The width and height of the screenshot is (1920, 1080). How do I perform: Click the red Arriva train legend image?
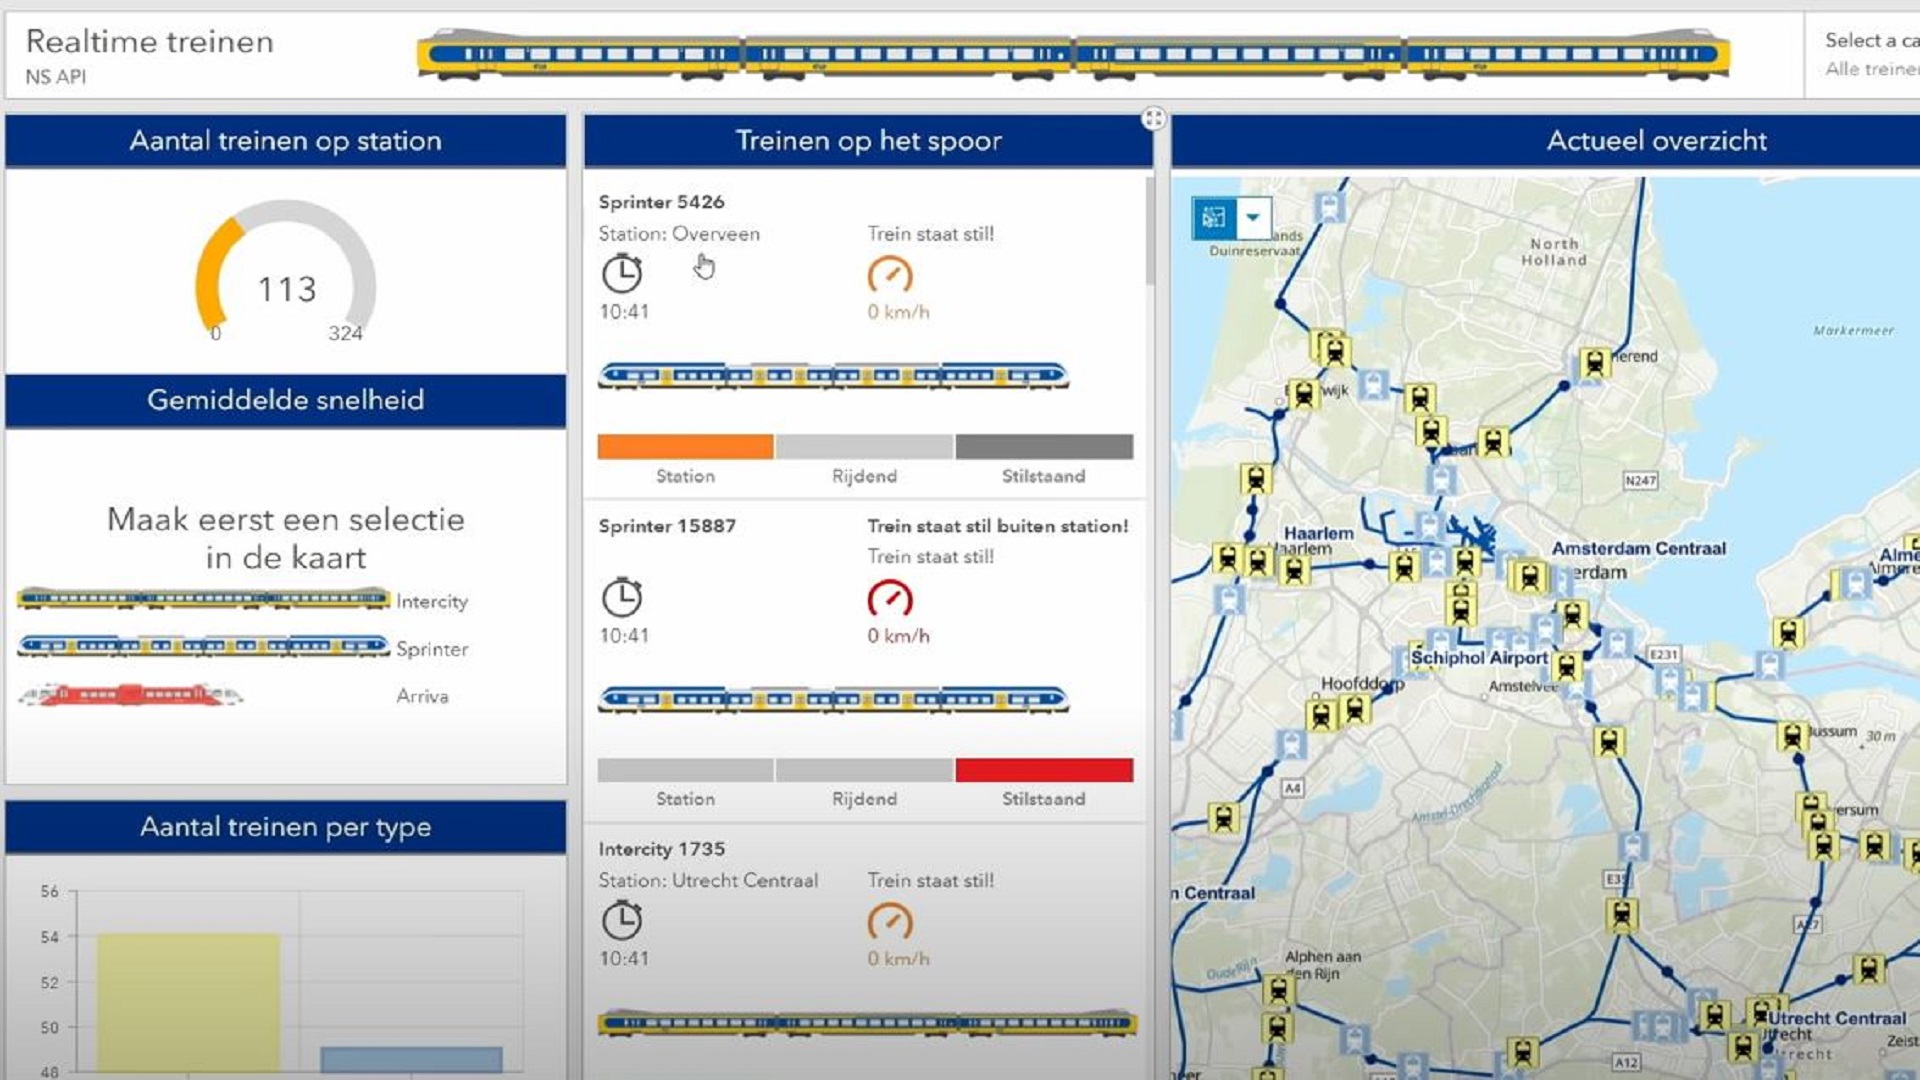(x=130, y=694)
